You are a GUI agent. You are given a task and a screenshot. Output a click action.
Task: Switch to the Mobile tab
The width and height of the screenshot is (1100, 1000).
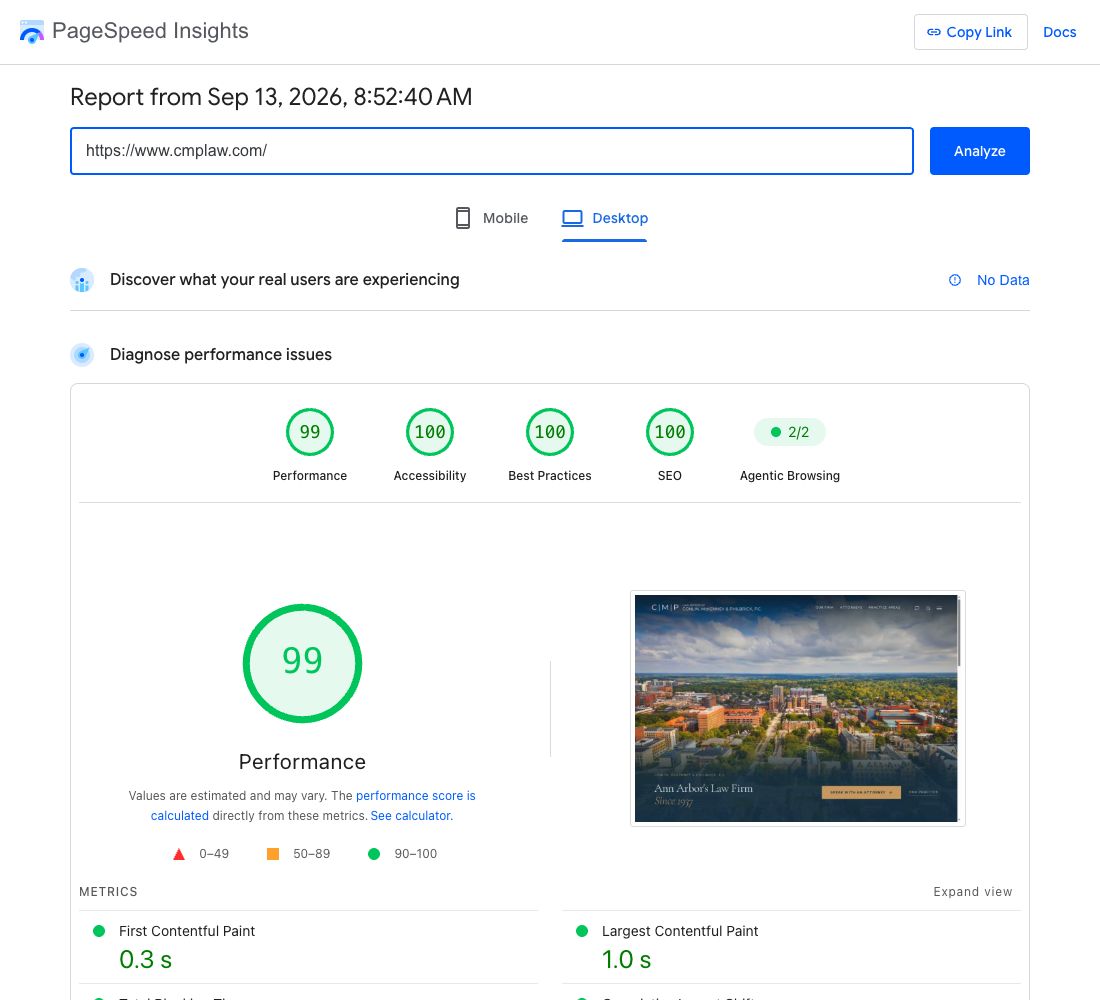click(x=492, y=218)
